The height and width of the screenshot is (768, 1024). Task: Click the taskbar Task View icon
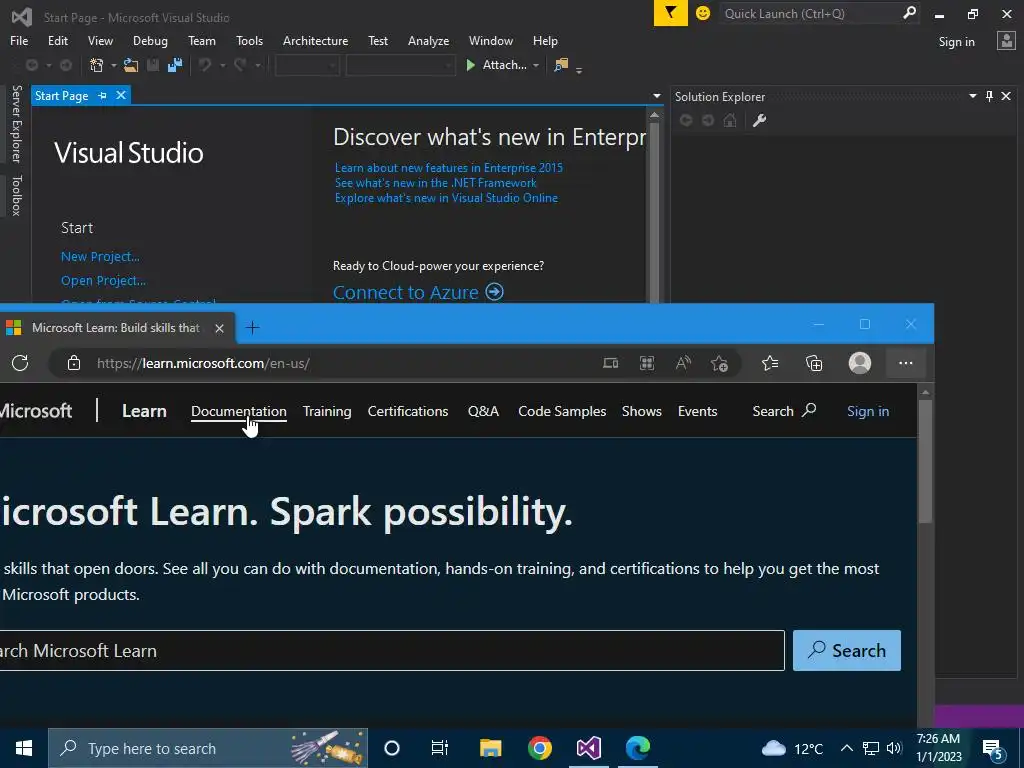(x=440, y=748)
